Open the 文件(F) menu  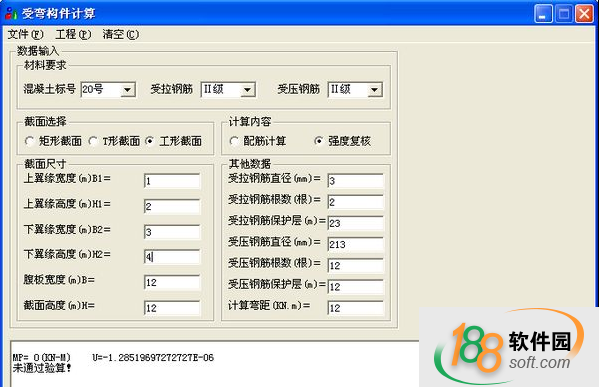(26, 34)
